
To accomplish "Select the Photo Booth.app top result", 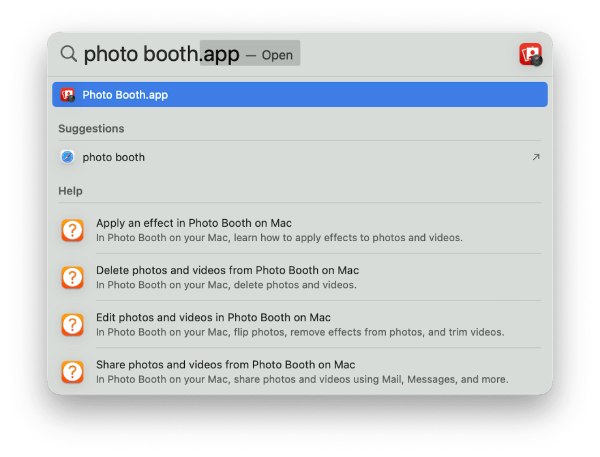I will pyautogui.click(x=300, y=95).
